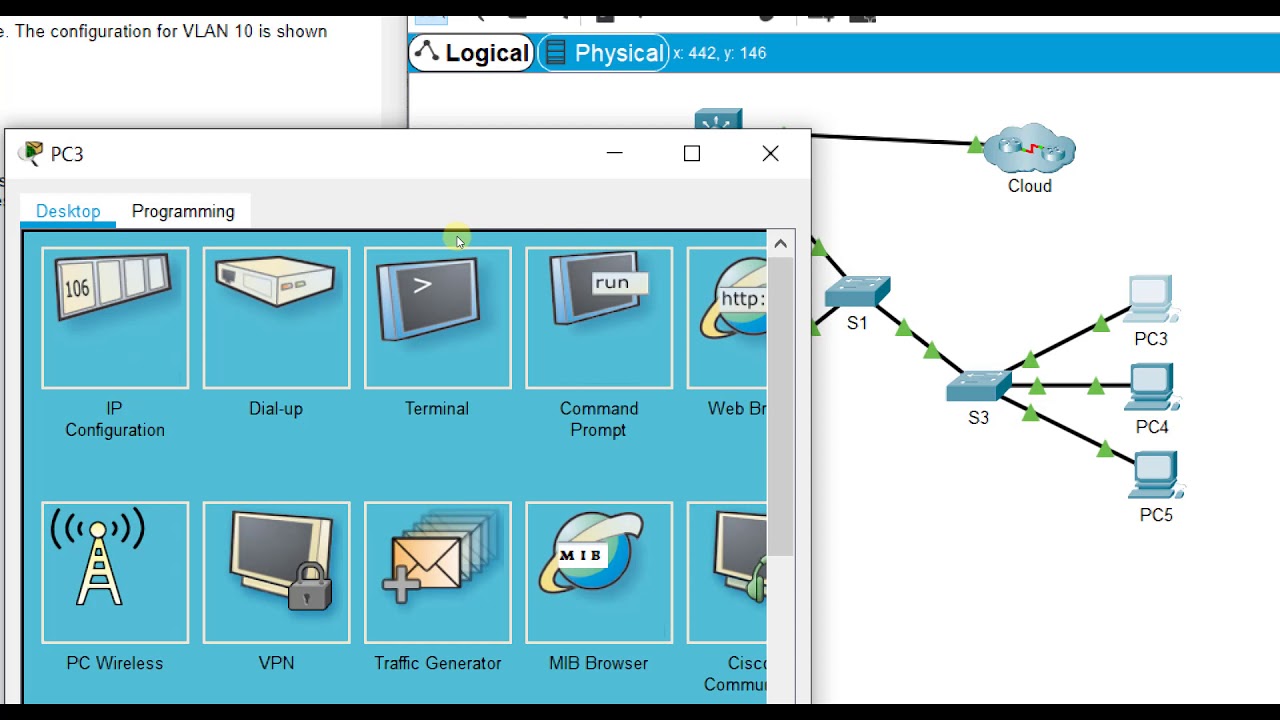Launch the Traffic Generator
This screenshot has width=1280, height=720.
tap(437, 573)
